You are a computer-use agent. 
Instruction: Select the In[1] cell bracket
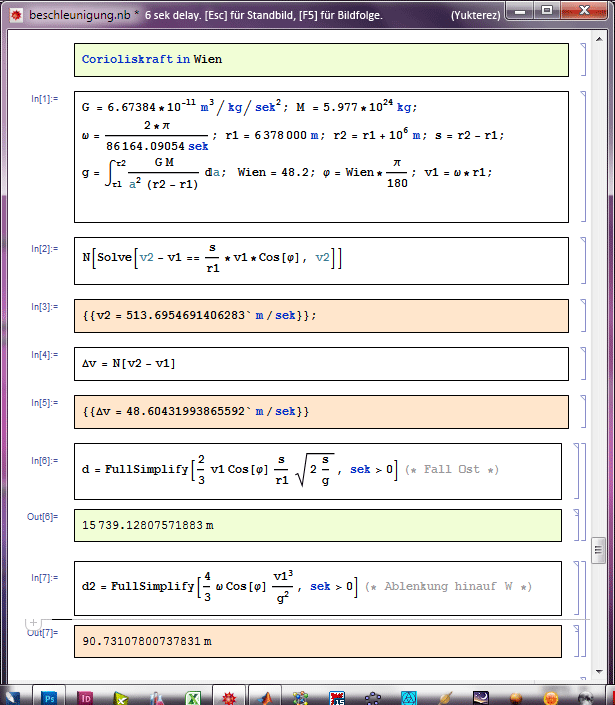tap(583, 156)
